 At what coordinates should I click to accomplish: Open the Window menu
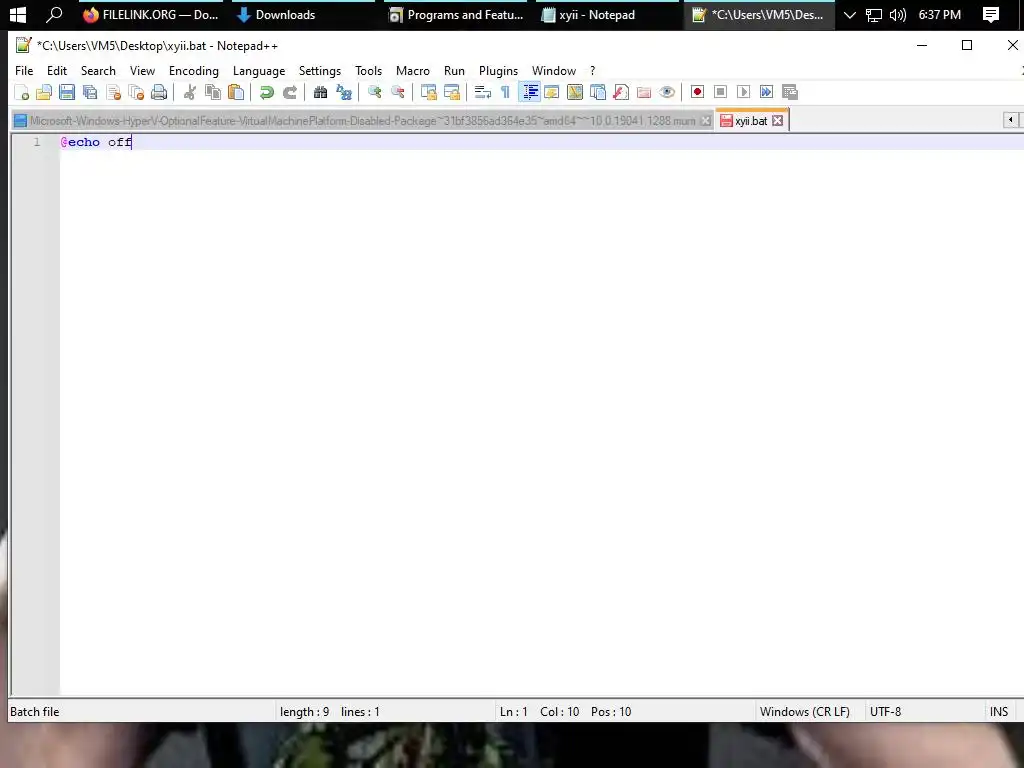[554, 71]
